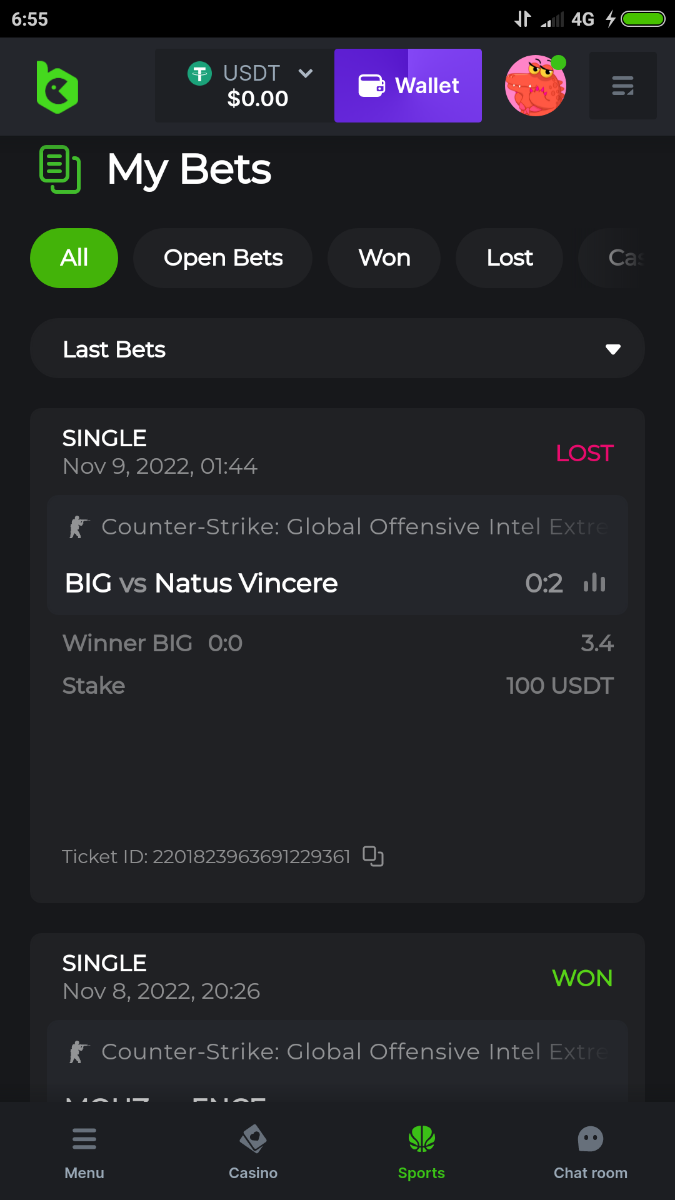Go to Sports in bottom navigation
675x1200 pixels.
point(421,1151)
